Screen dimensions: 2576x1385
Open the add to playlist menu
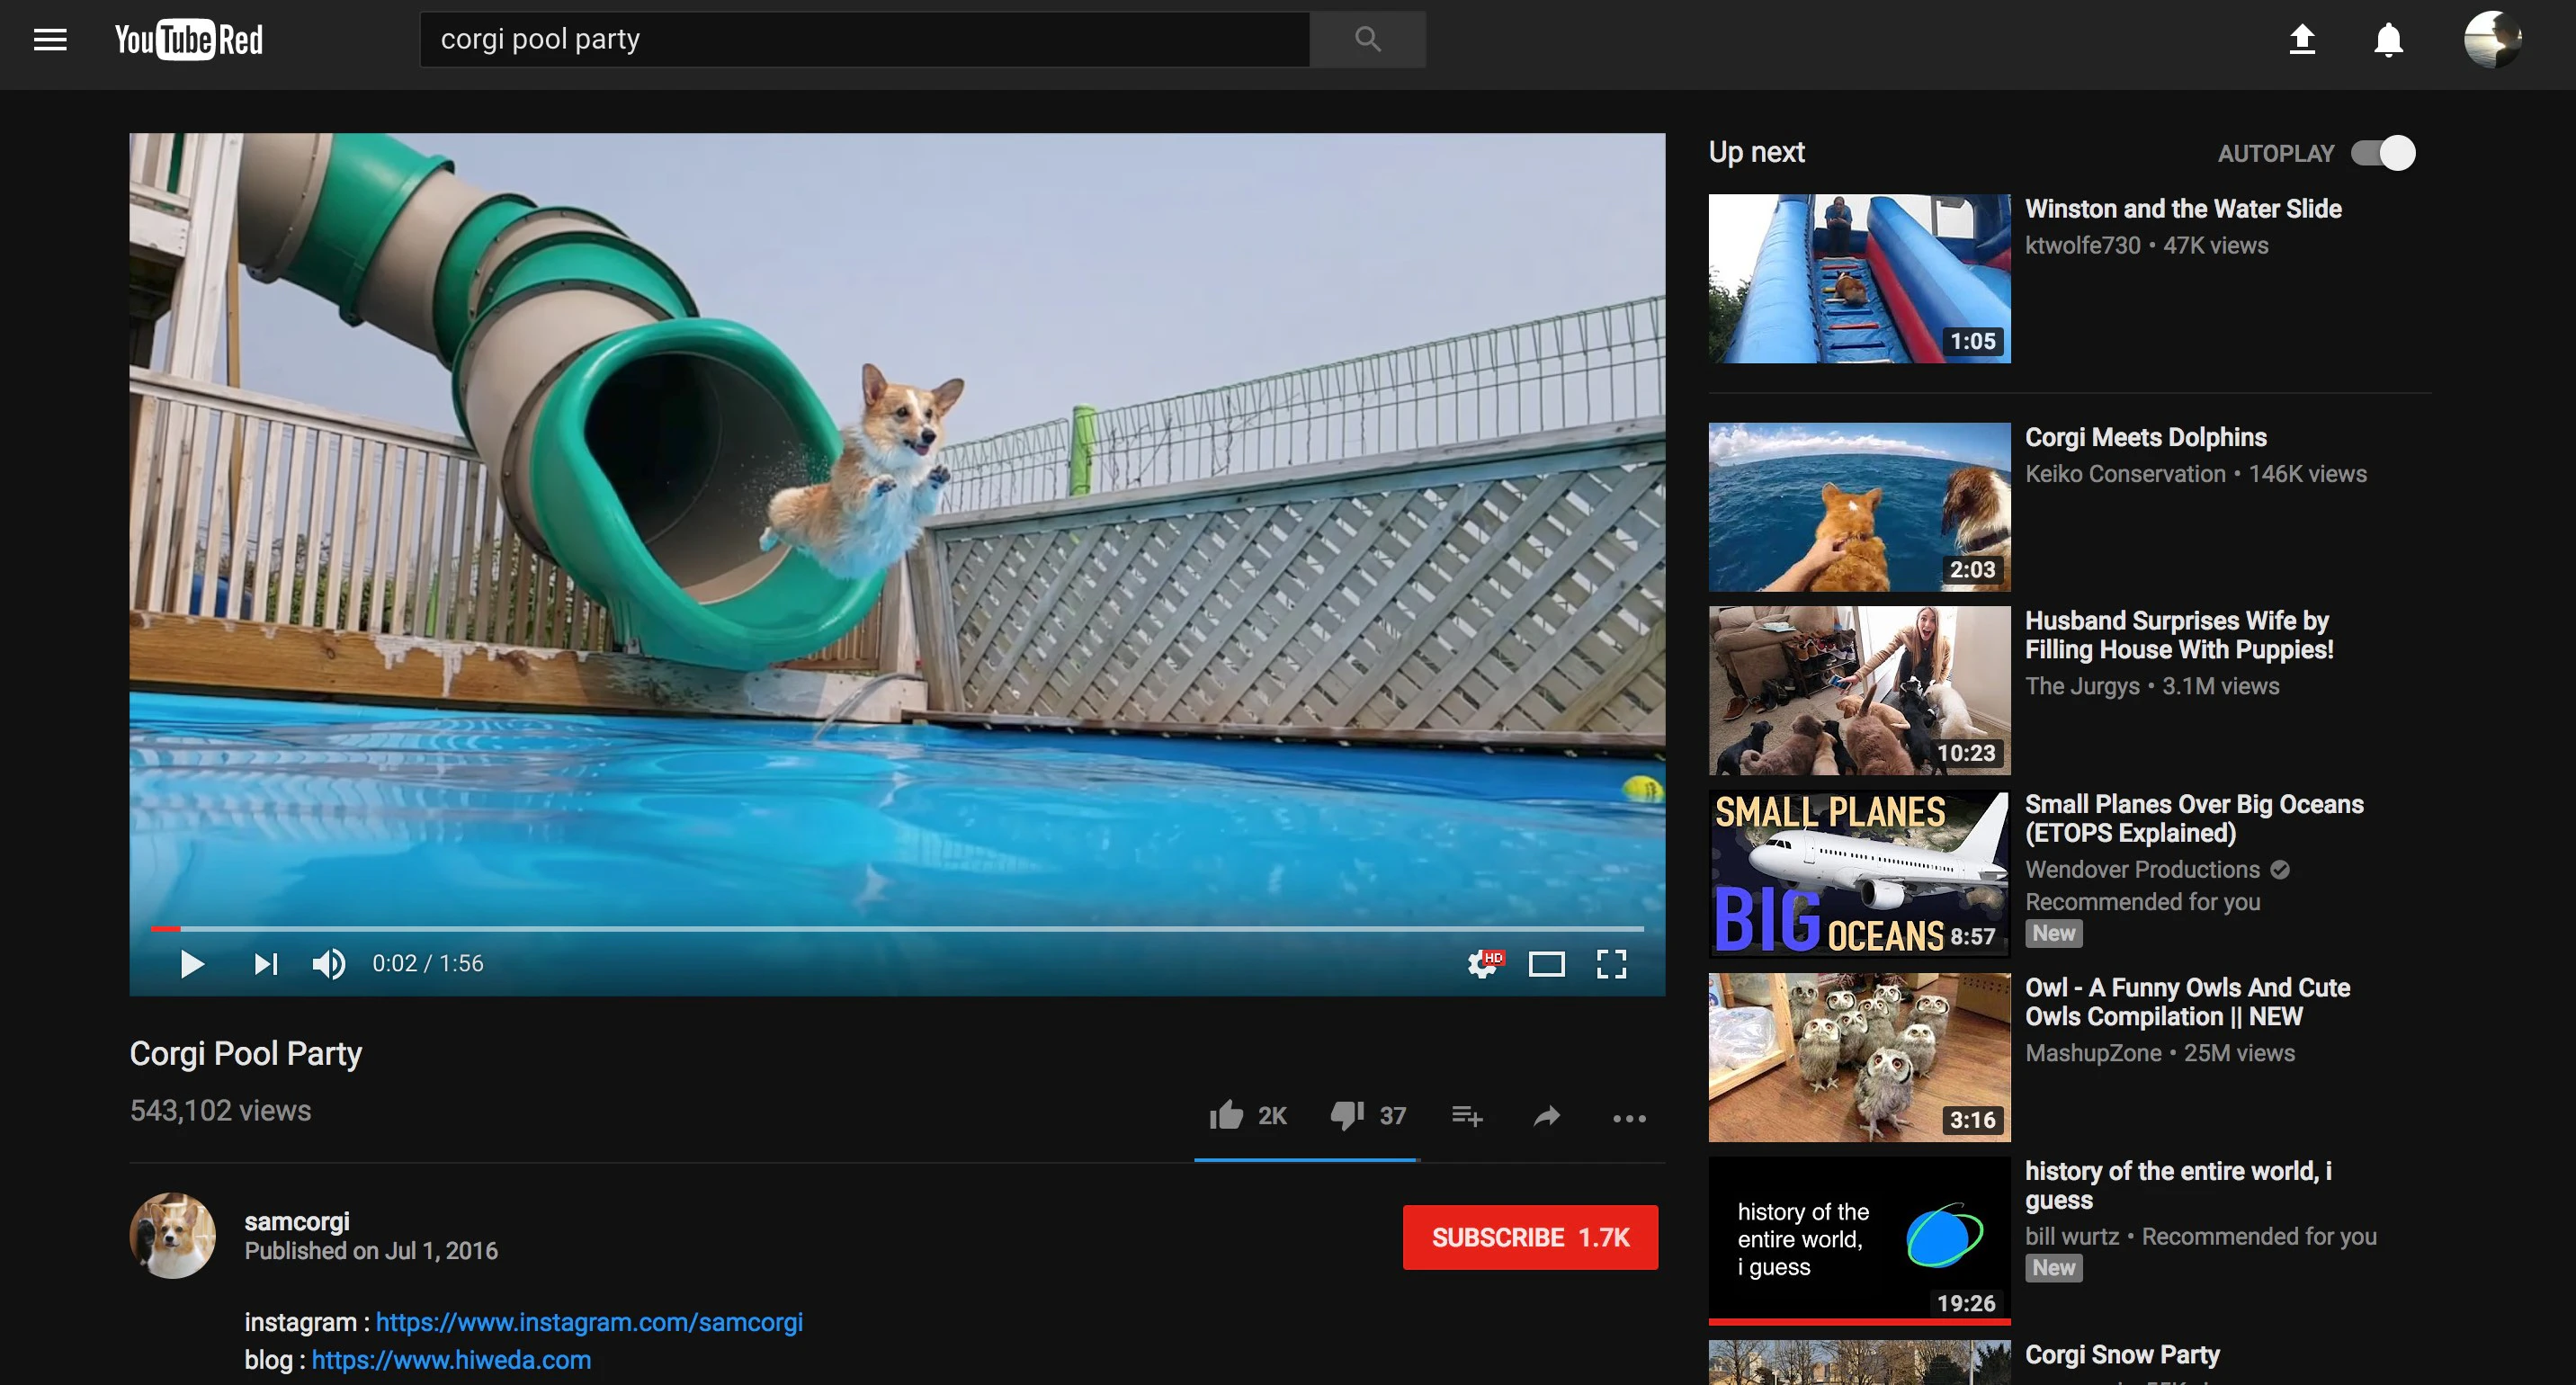click(x=1466, y=1116)
